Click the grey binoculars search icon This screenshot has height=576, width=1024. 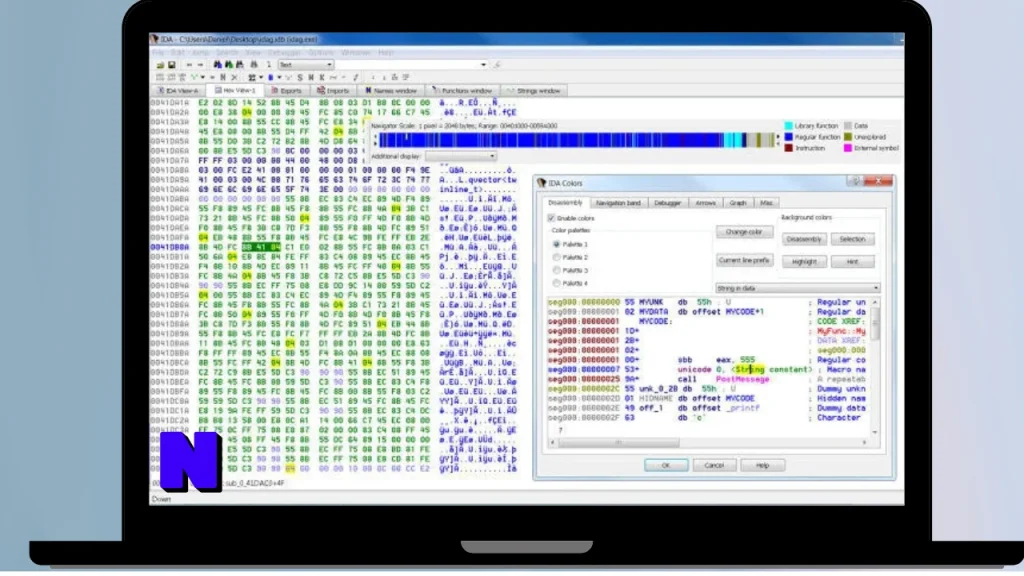pyautogui.click(x=240, y=65)
